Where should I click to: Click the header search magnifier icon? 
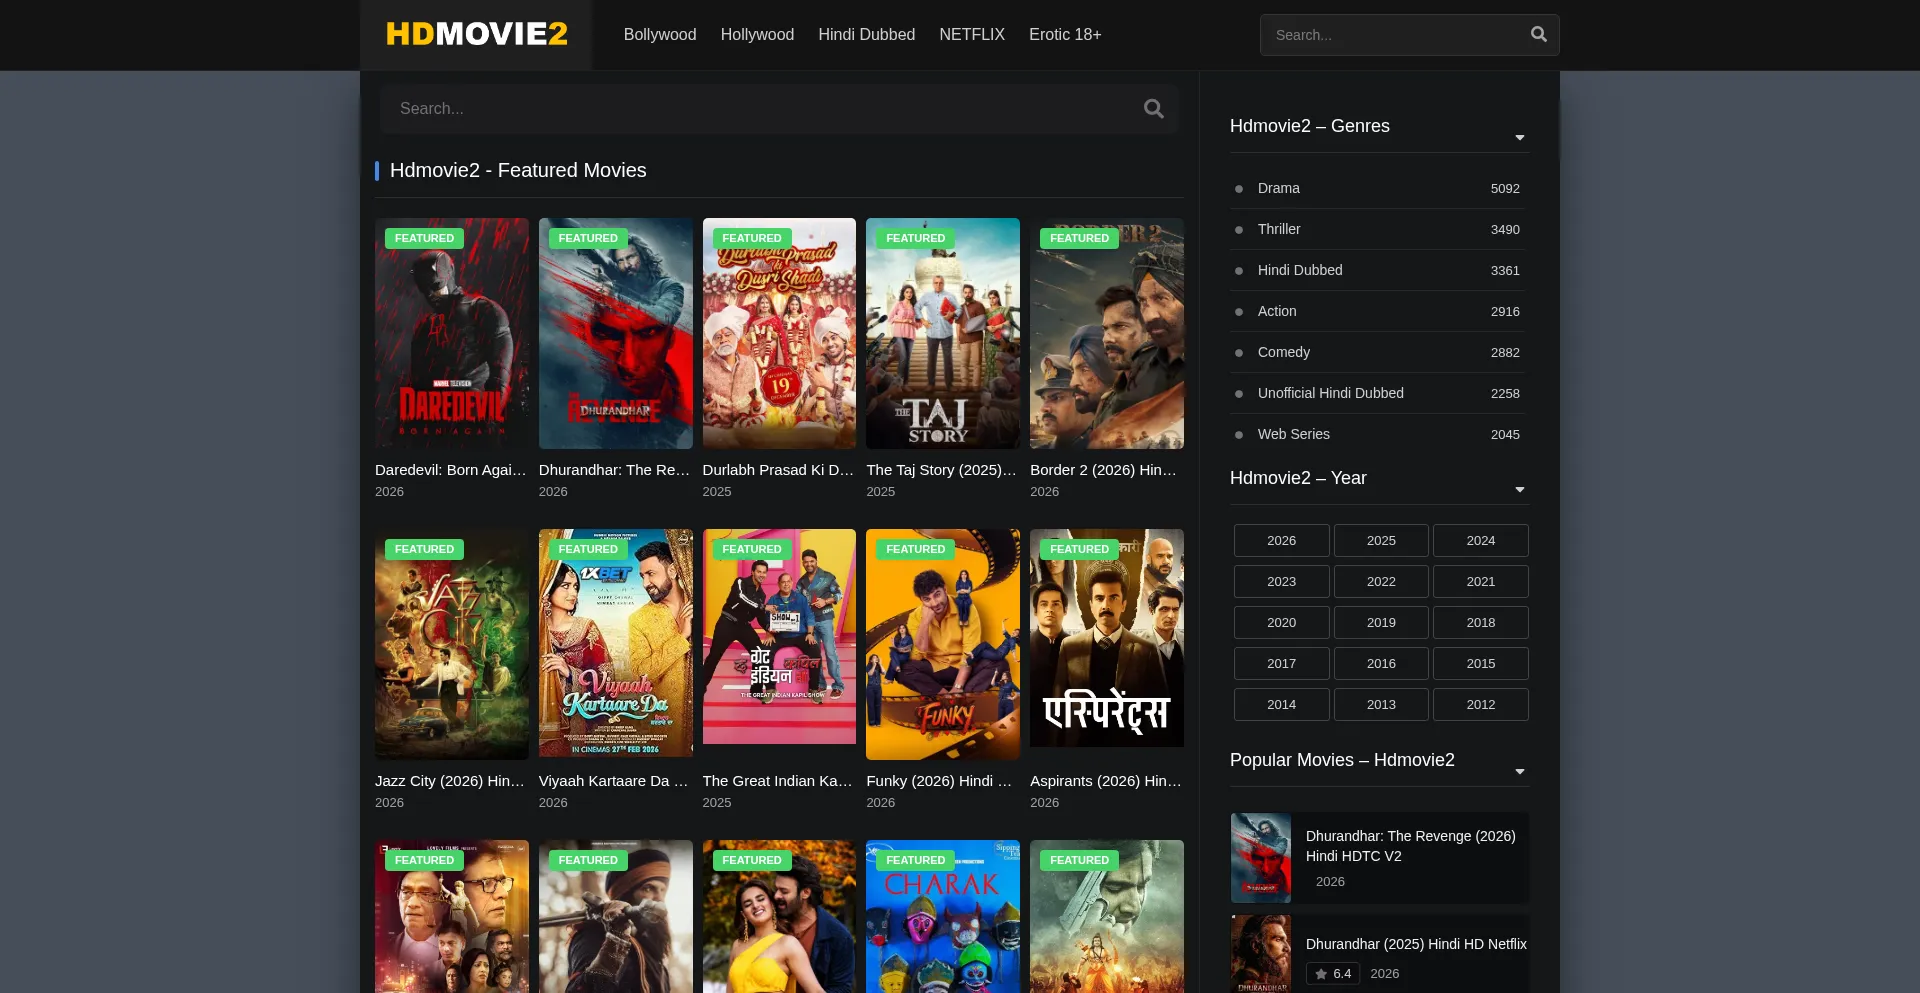(x=1539, y=35)
